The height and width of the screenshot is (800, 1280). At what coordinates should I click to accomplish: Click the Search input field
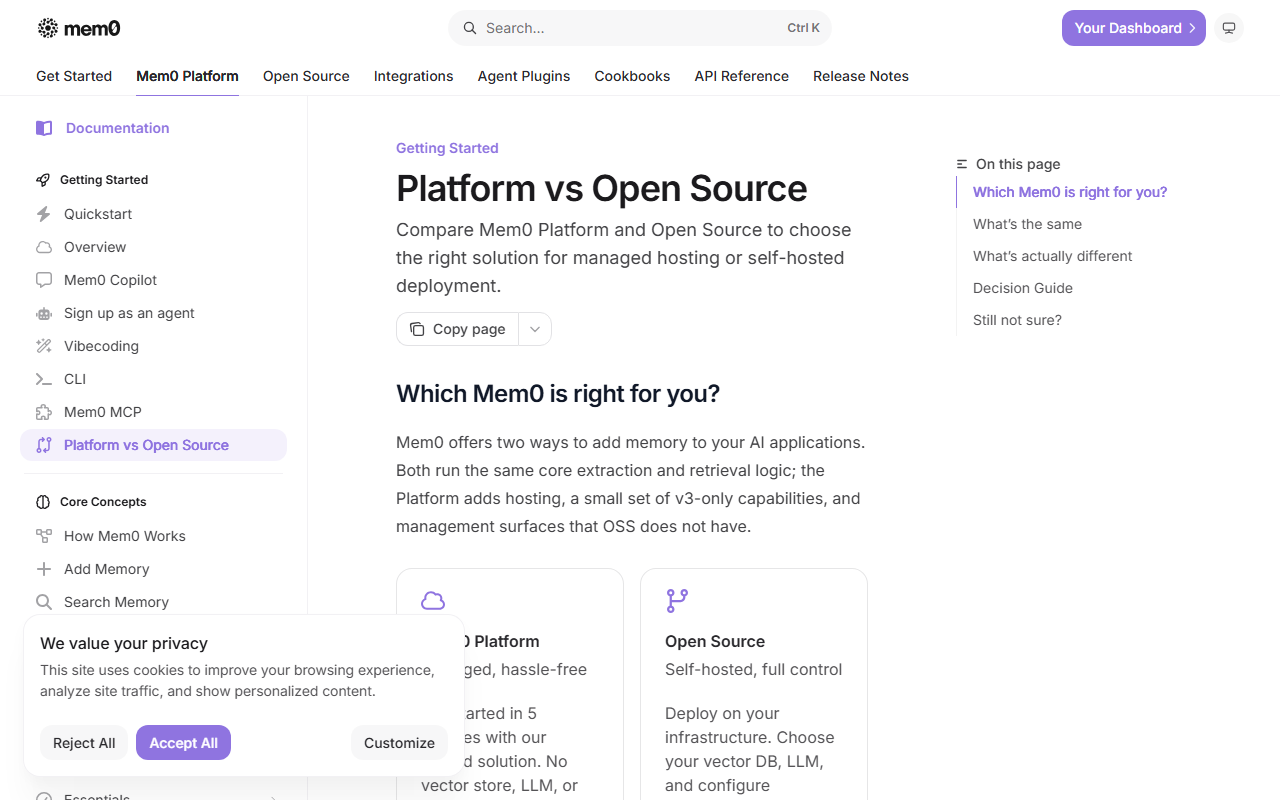coord(640,28)
